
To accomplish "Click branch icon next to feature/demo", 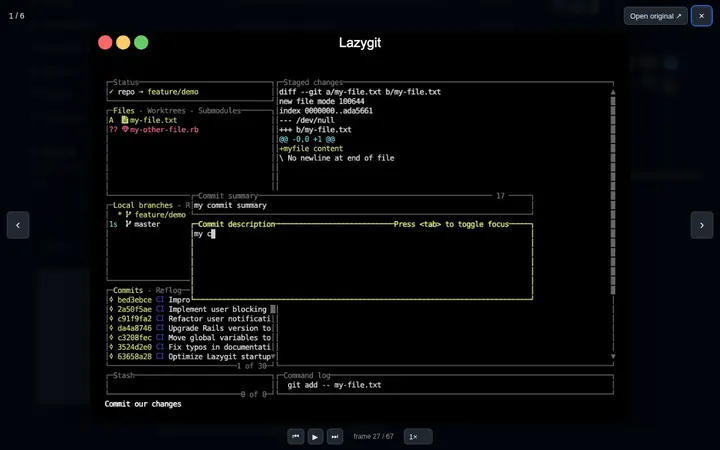I will pyautogui.click(x=128, y=214).
